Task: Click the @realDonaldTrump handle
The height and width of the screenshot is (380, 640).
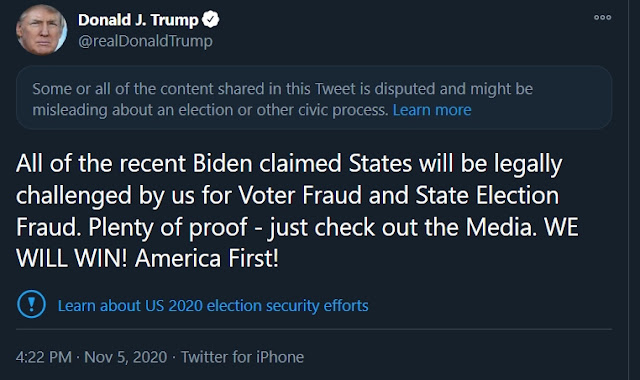Action: (145, 41)
